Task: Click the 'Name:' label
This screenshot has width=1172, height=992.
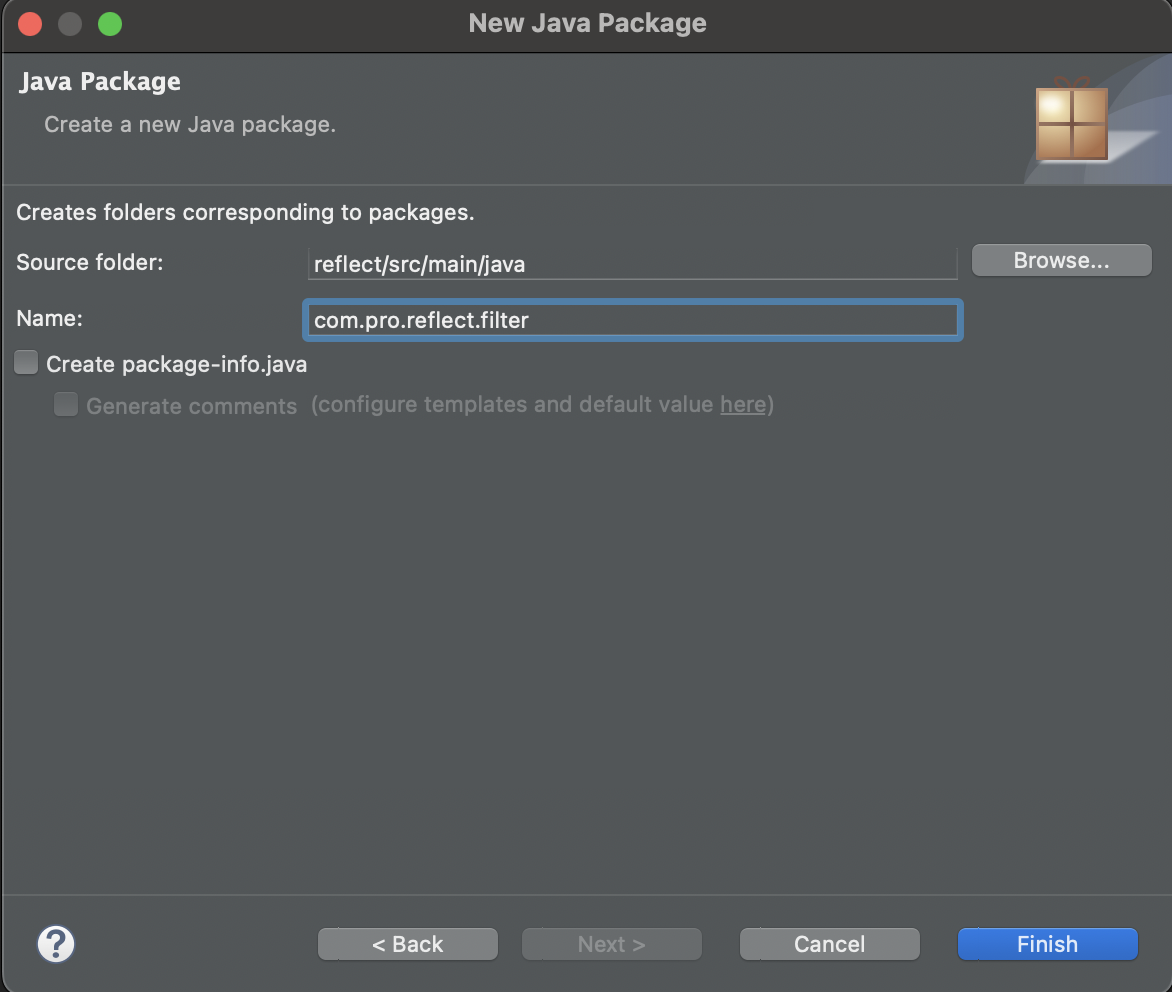Action: tap(49, 318)
